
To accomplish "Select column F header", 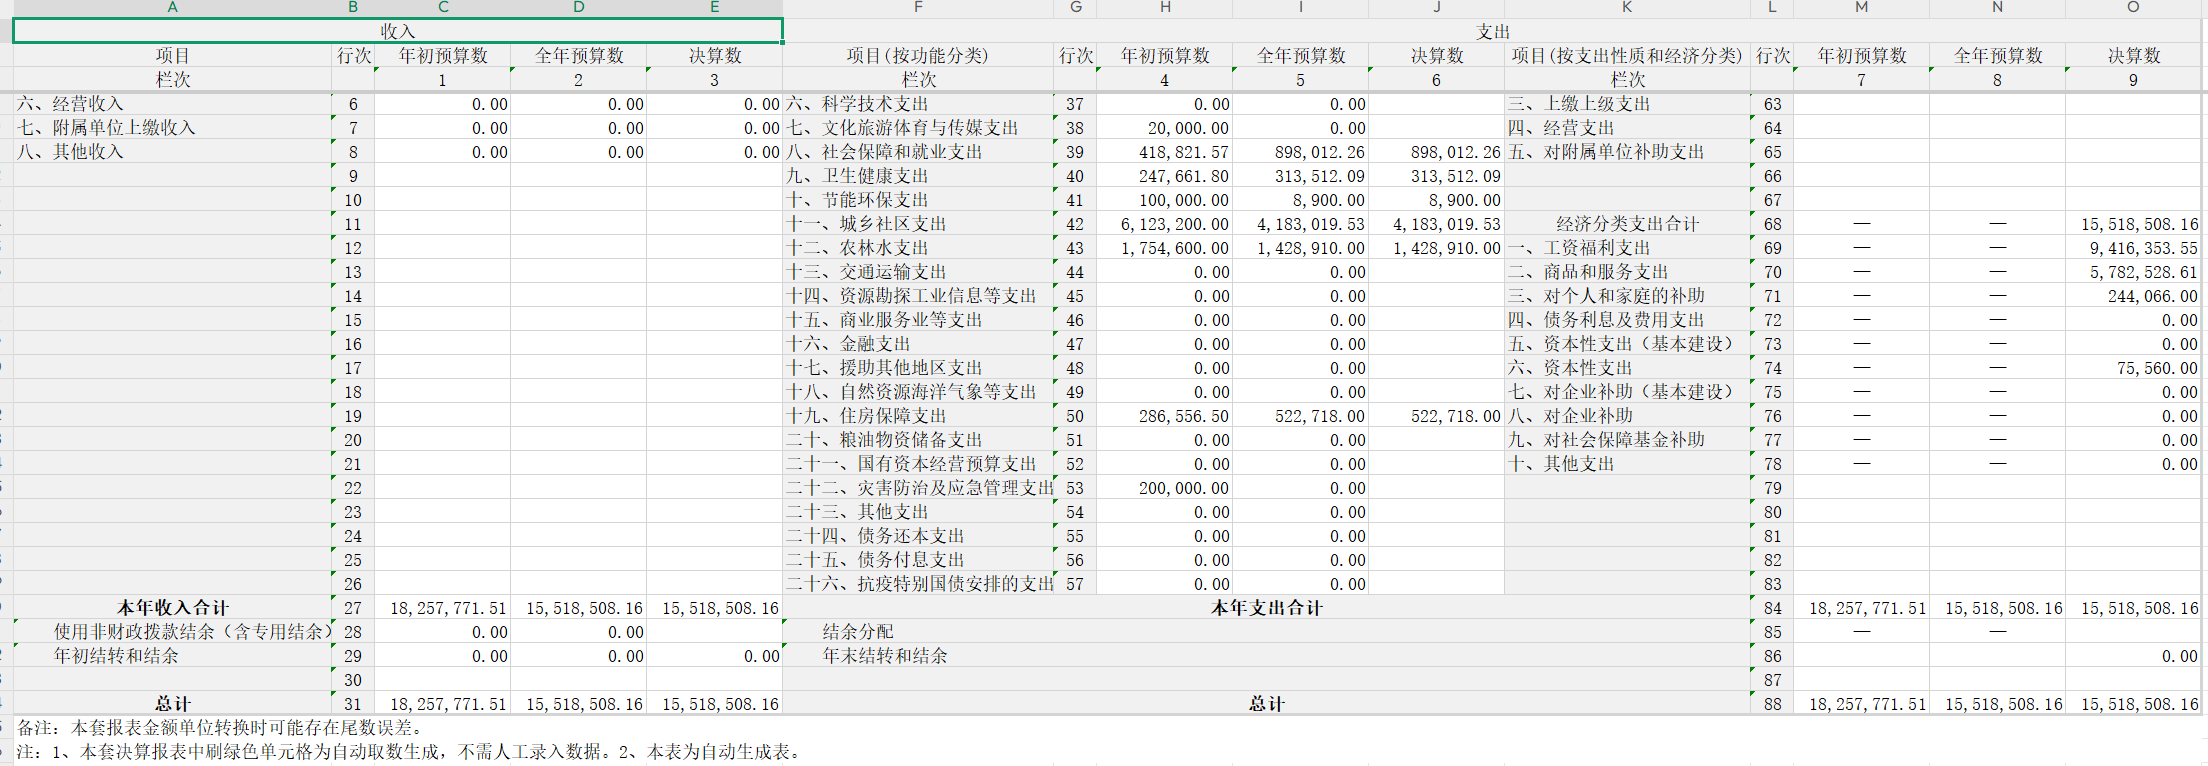I will click(917, 7).
